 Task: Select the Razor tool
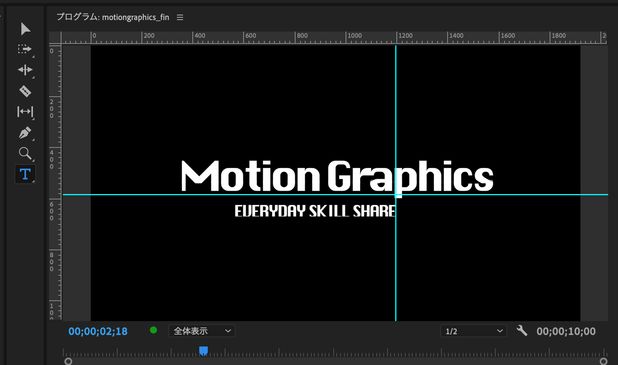(25, 91)
